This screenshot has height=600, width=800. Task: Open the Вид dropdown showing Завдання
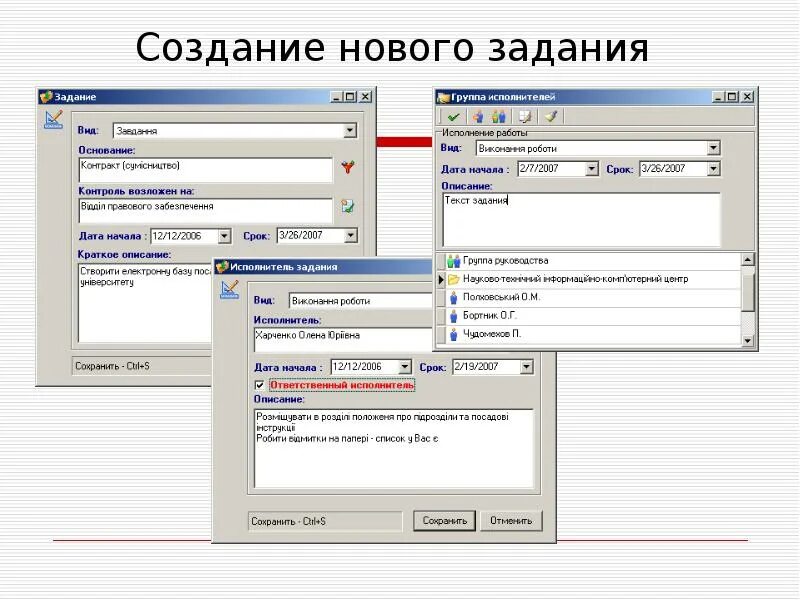349,131
